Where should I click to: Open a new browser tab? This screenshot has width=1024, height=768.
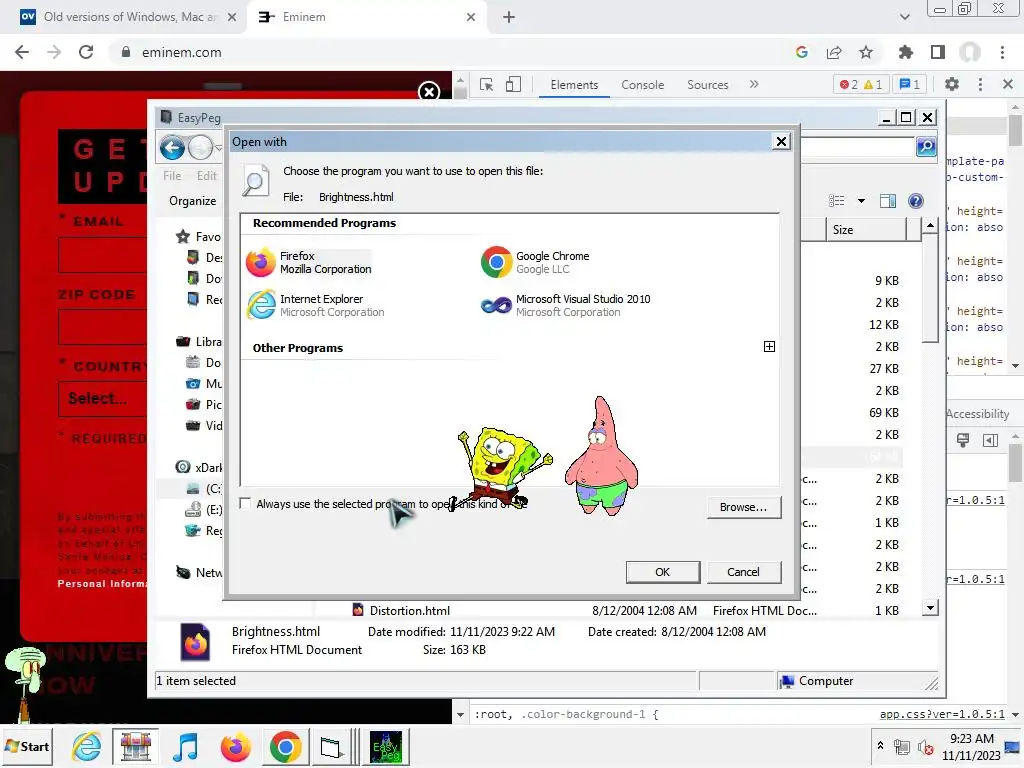pos(509,17)
